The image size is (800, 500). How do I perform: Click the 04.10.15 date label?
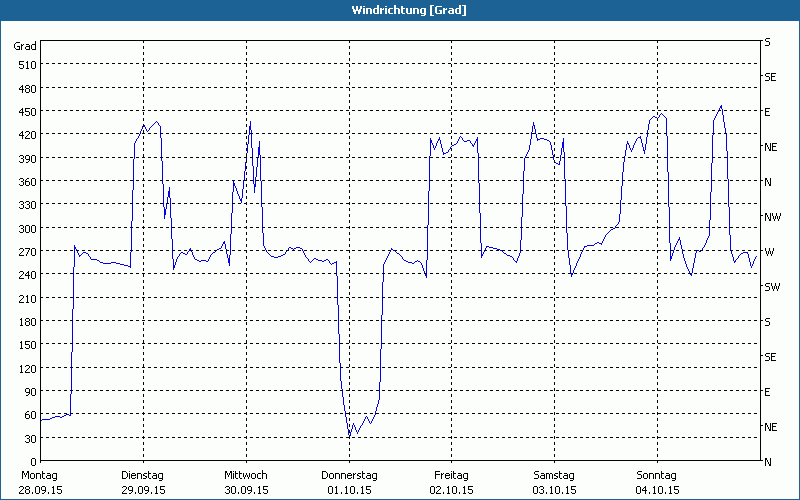(x=657, y=490)
